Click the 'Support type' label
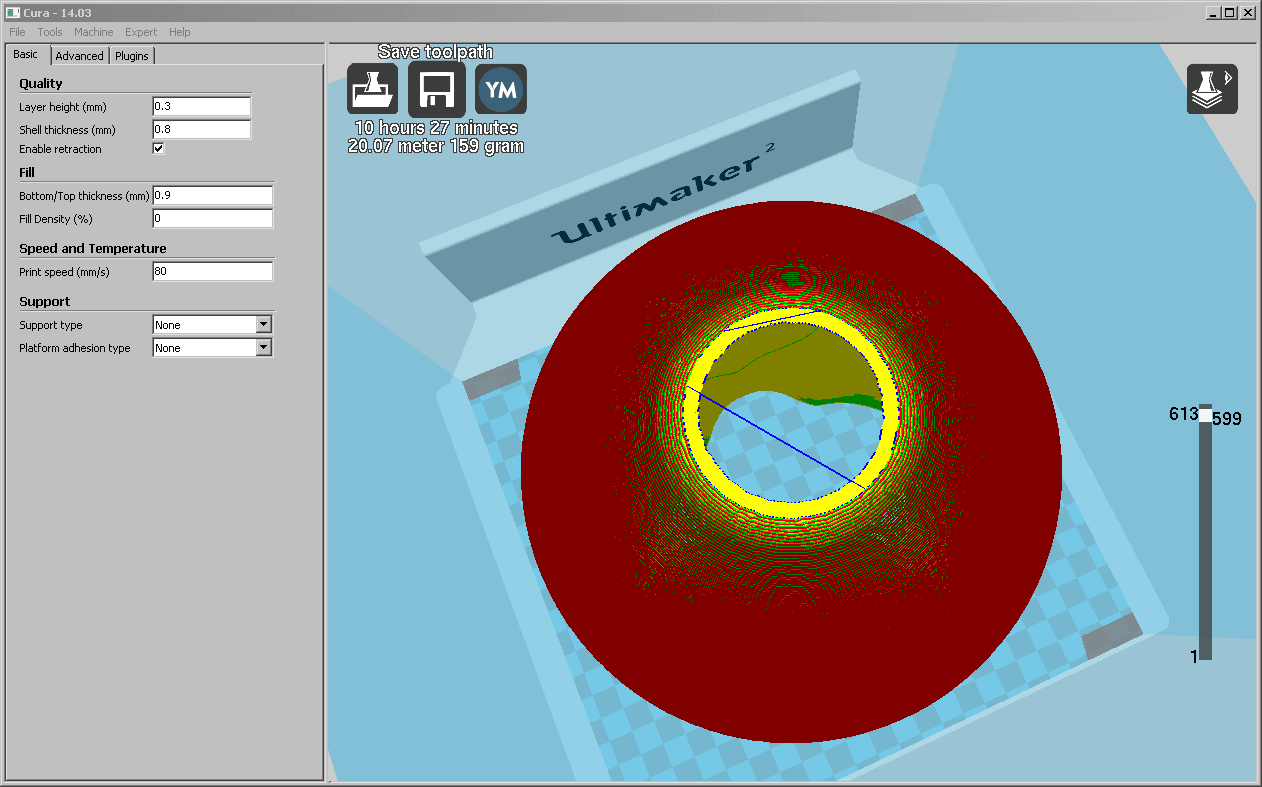Image resolution: width=1262 pixels, height=787 pixels. (x=51, y=325)
